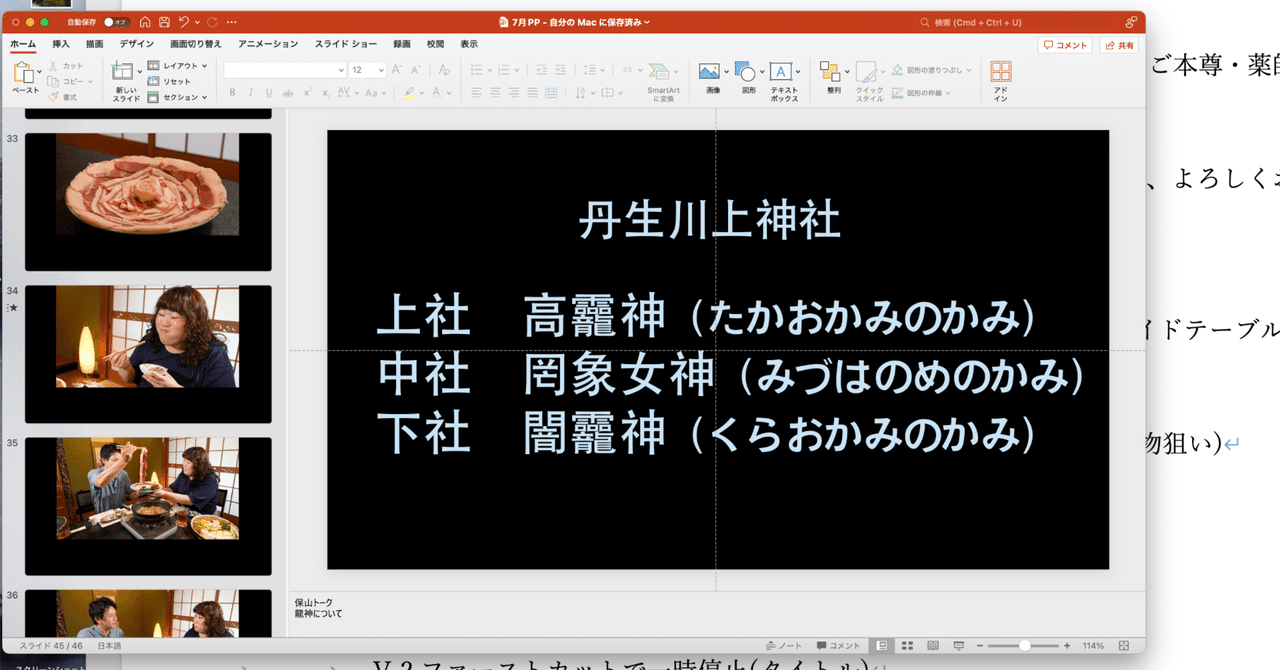This screenshot has width=1280, height=670.
Task: Open the Undo history dropdown arrow
Action: 196,22
